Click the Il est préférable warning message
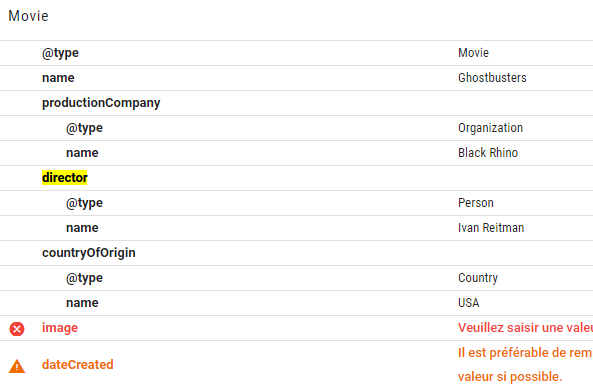The height and width of the screenshot is (389, 593). click(525, 364)
